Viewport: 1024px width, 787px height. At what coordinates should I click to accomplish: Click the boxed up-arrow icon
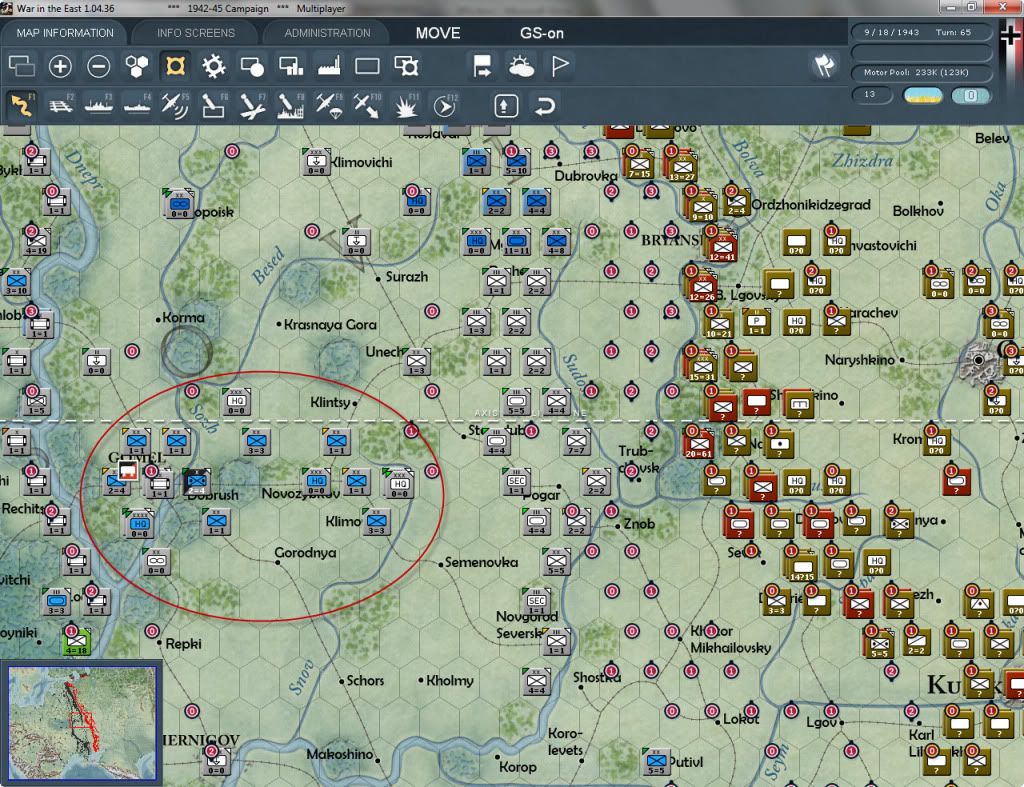pyautogui.click(x=506, y=106)
